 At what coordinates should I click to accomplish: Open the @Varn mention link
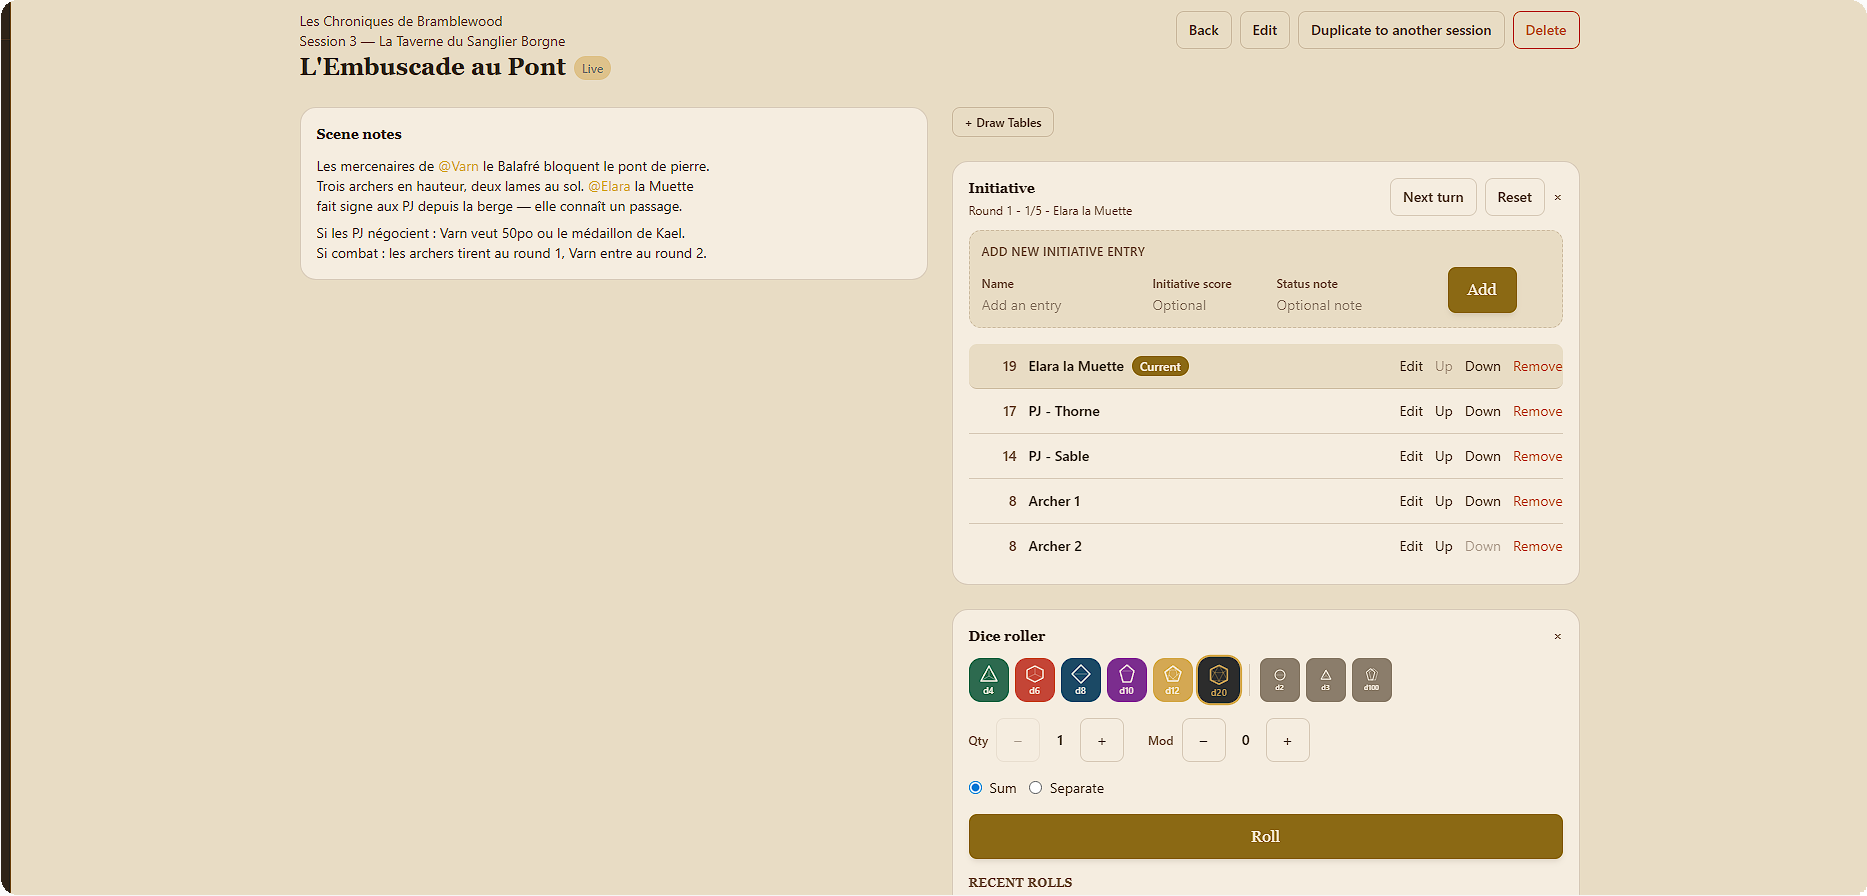458,167
